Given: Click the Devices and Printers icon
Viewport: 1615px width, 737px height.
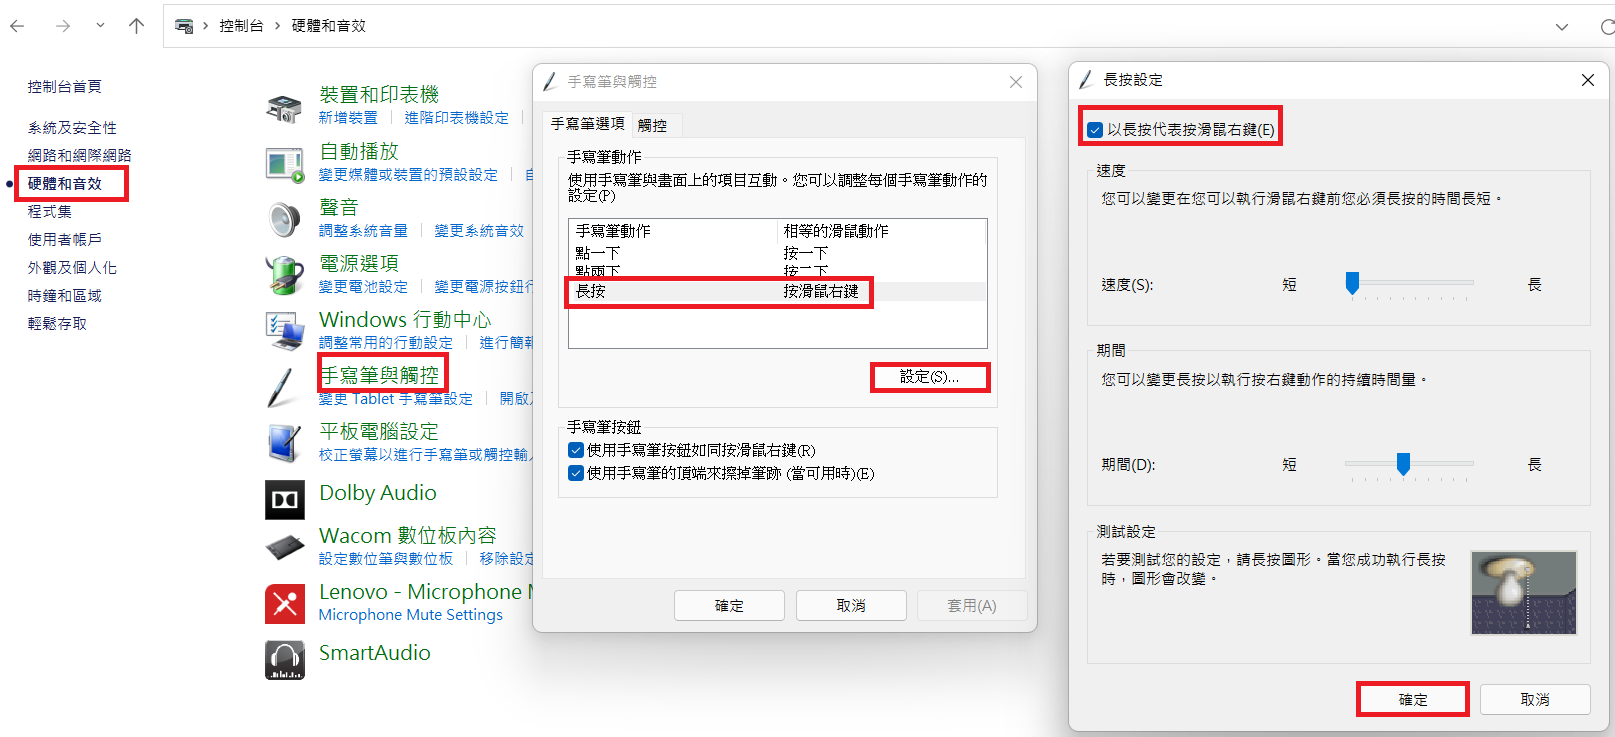Looking at the screenshot, I should pos(285,107).
